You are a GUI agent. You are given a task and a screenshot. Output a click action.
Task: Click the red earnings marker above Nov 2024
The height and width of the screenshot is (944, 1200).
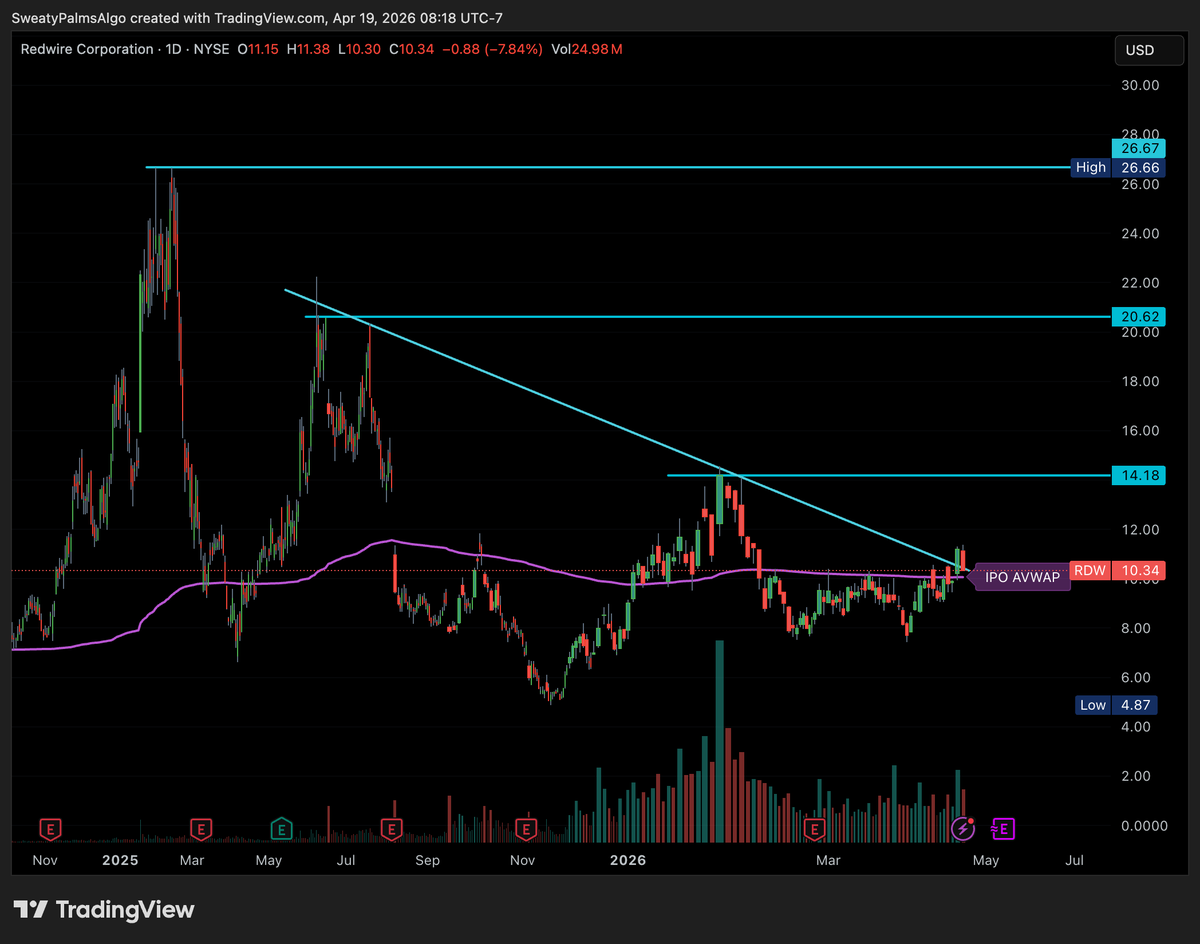point(50,828)
